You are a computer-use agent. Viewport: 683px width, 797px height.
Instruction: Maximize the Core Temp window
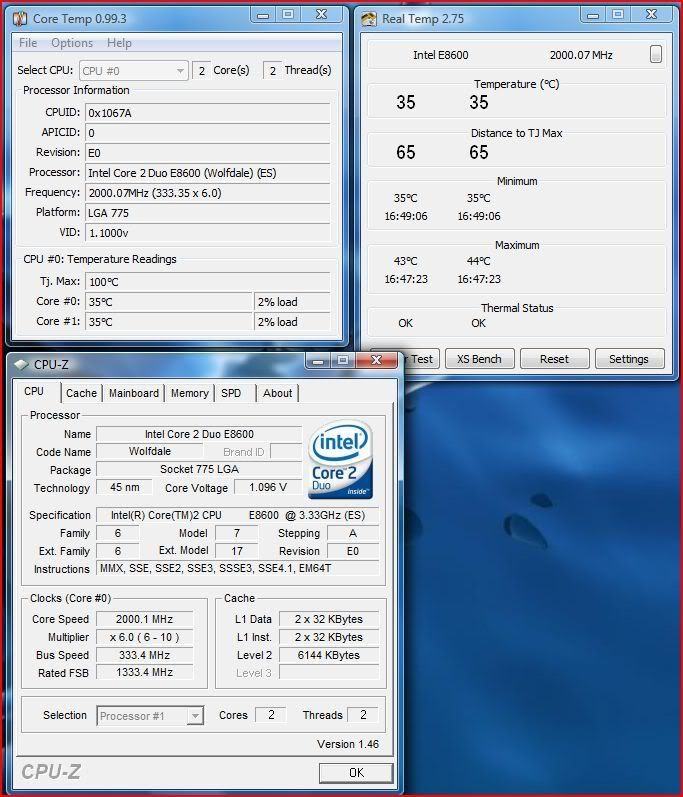pyautogui.click(x=288, y=15)
